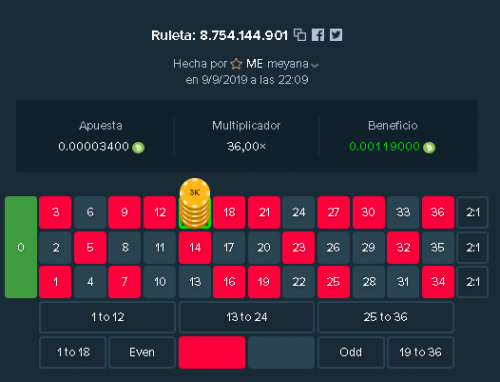This screenshot has height=382, width=500.
Task: Copy the Ruleta bet ID
Action: tap(300, 35)
